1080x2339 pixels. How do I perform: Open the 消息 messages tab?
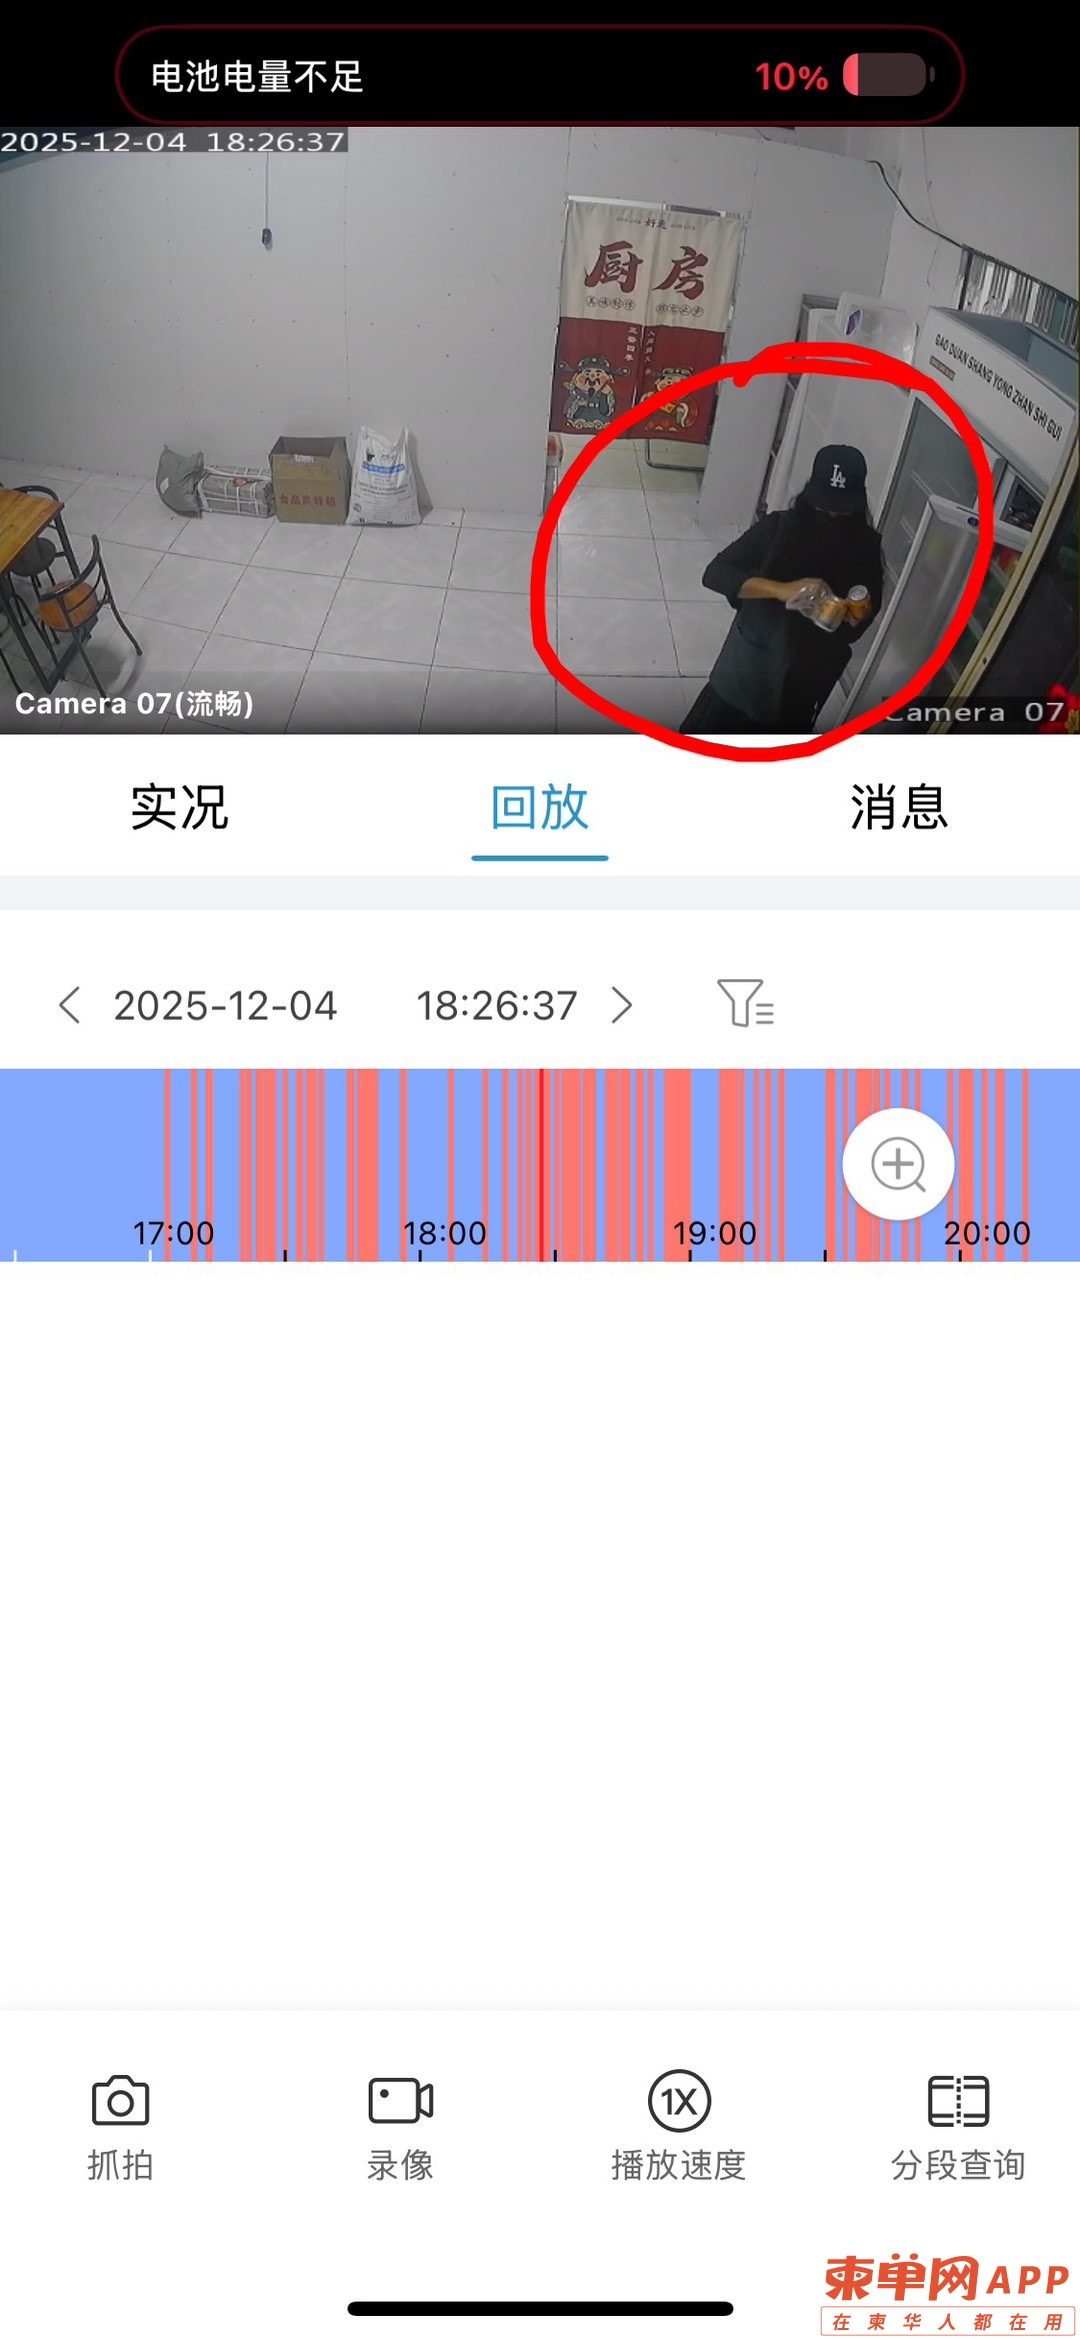pos(899,807)
